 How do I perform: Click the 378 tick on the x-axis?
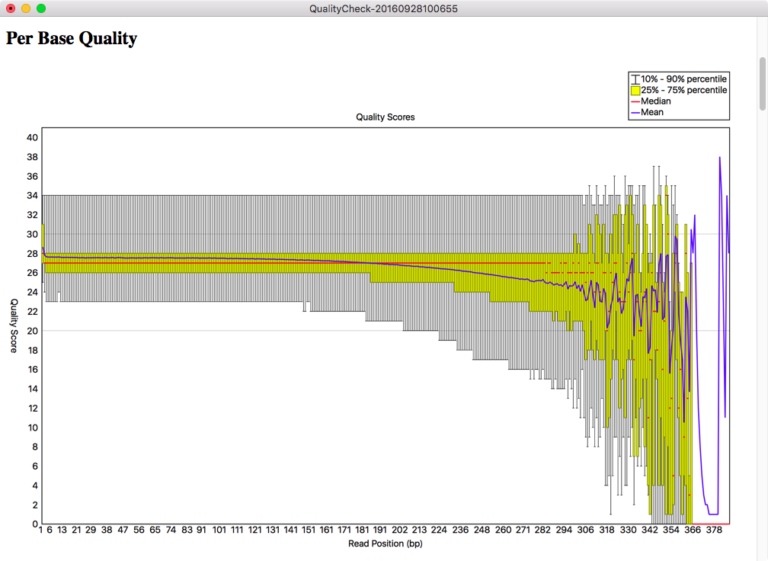[x=713, y=532]
